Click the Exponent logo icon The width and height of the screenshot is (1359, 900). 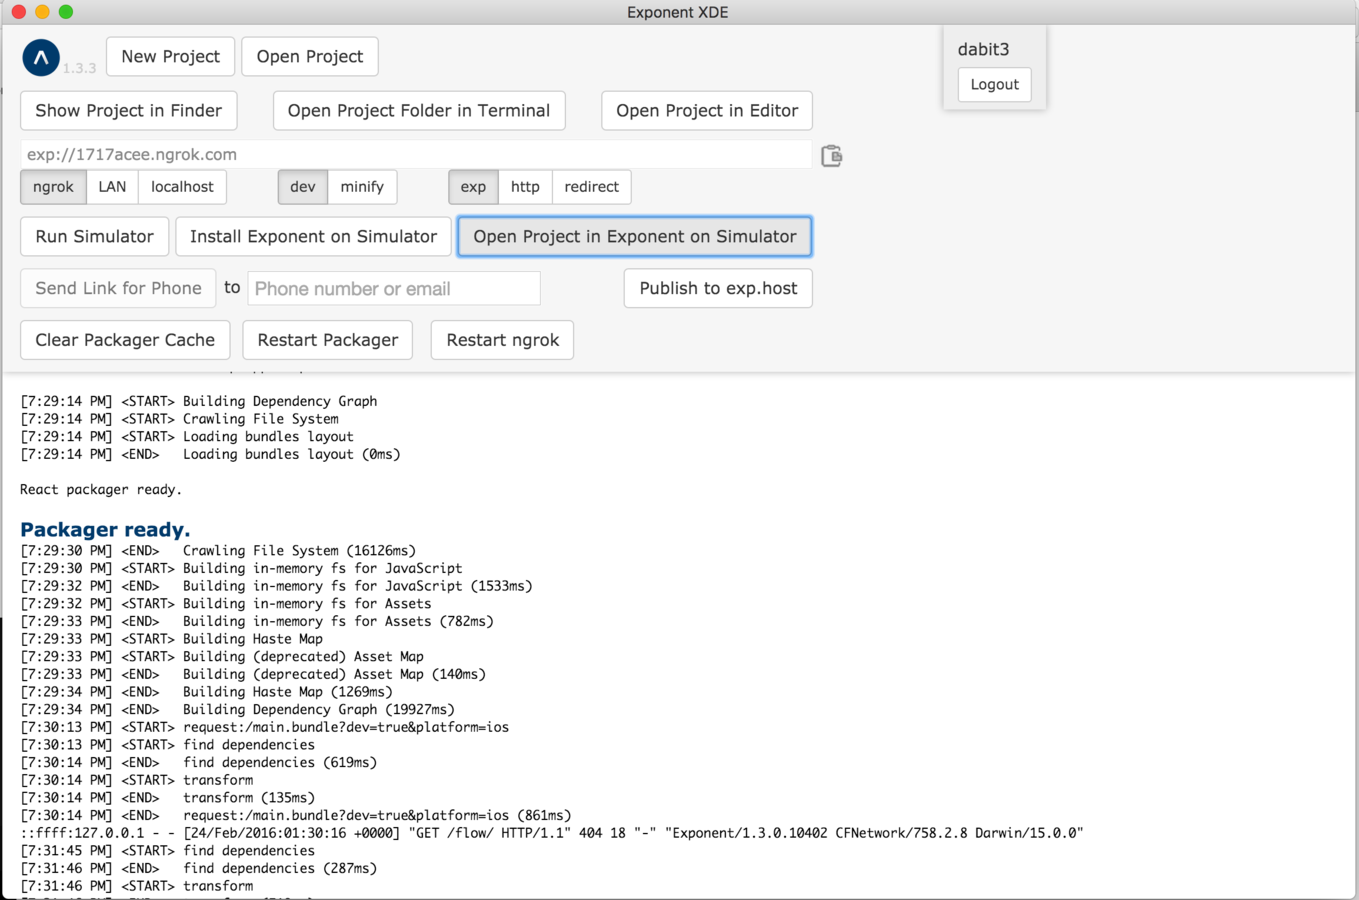point(41,58)
